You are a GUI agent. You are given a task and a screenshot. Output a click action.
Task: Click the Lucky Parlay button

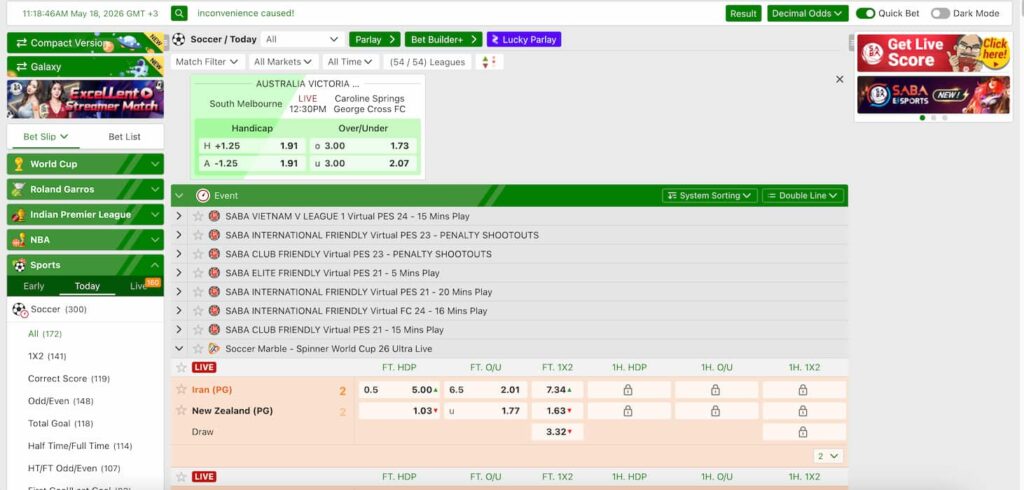pyautogui.click(x=524, y=39)
